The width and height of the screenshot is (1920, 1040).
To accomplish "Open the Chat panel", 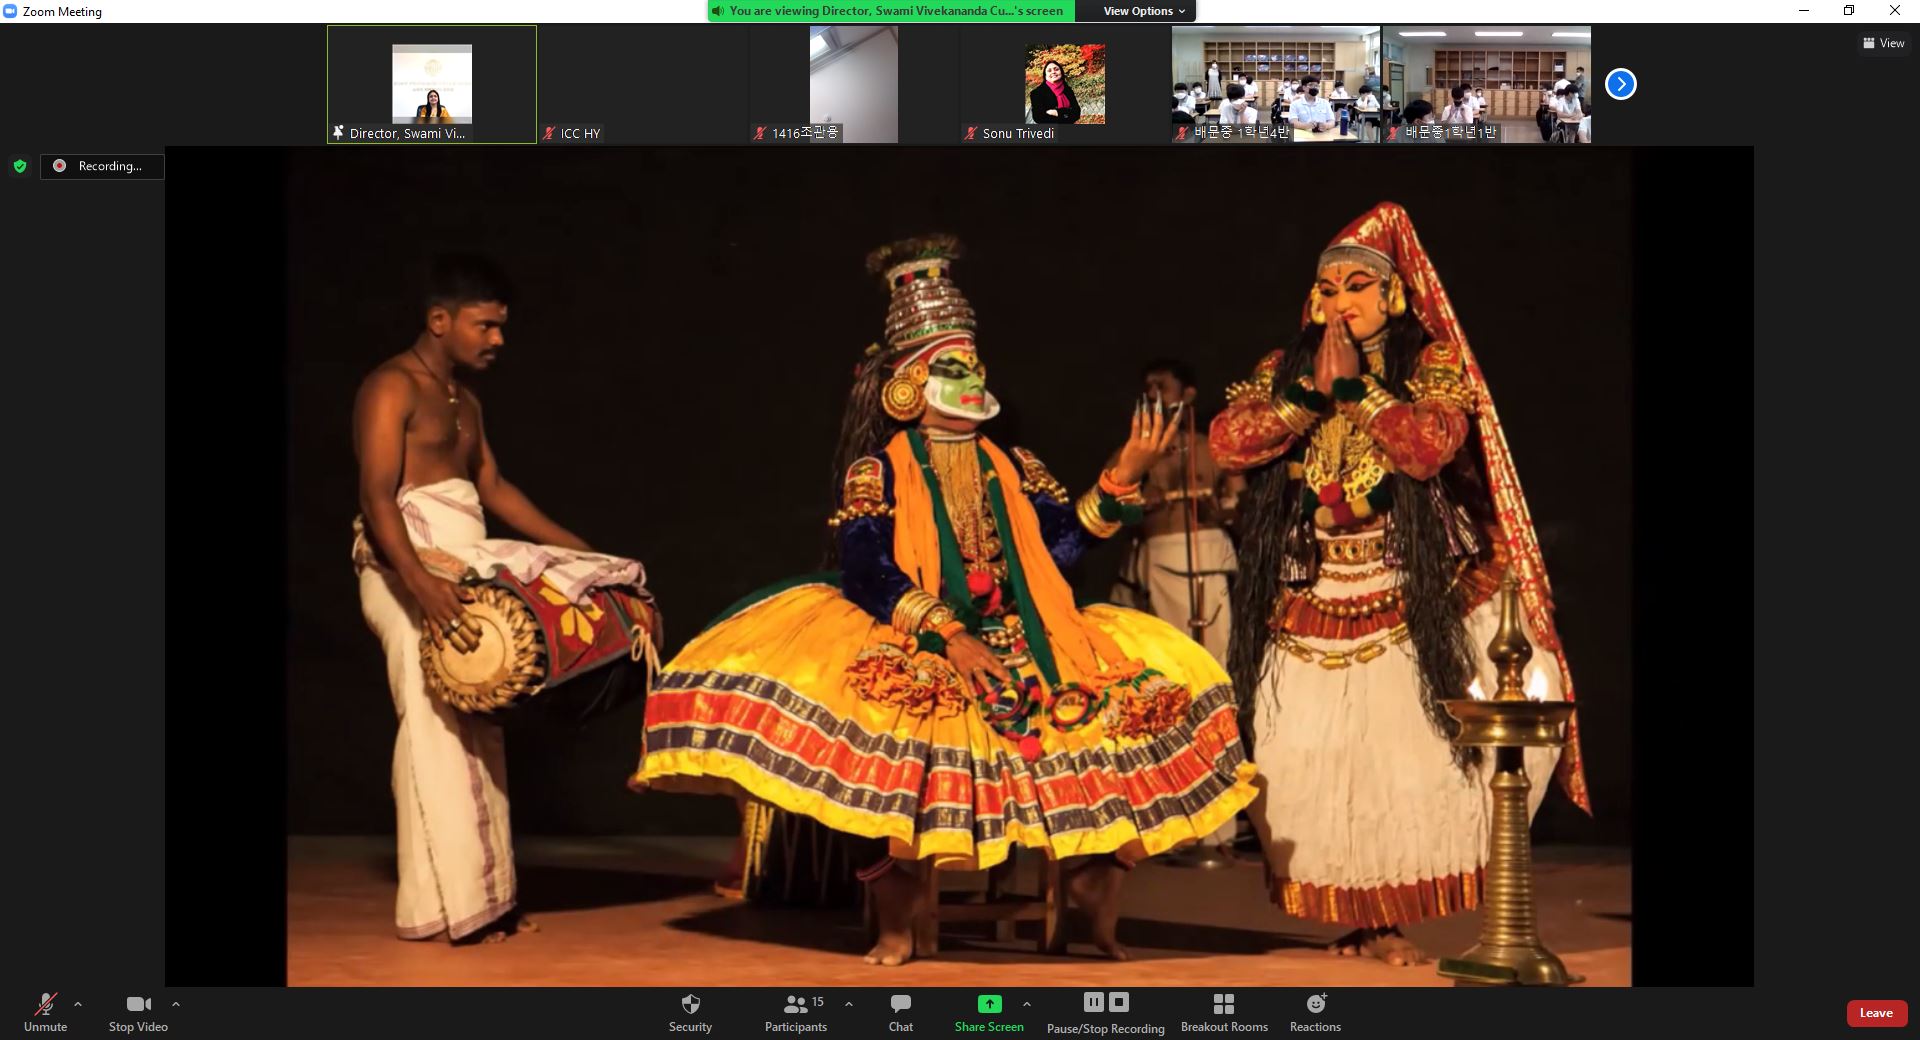I will [900, 1012].
